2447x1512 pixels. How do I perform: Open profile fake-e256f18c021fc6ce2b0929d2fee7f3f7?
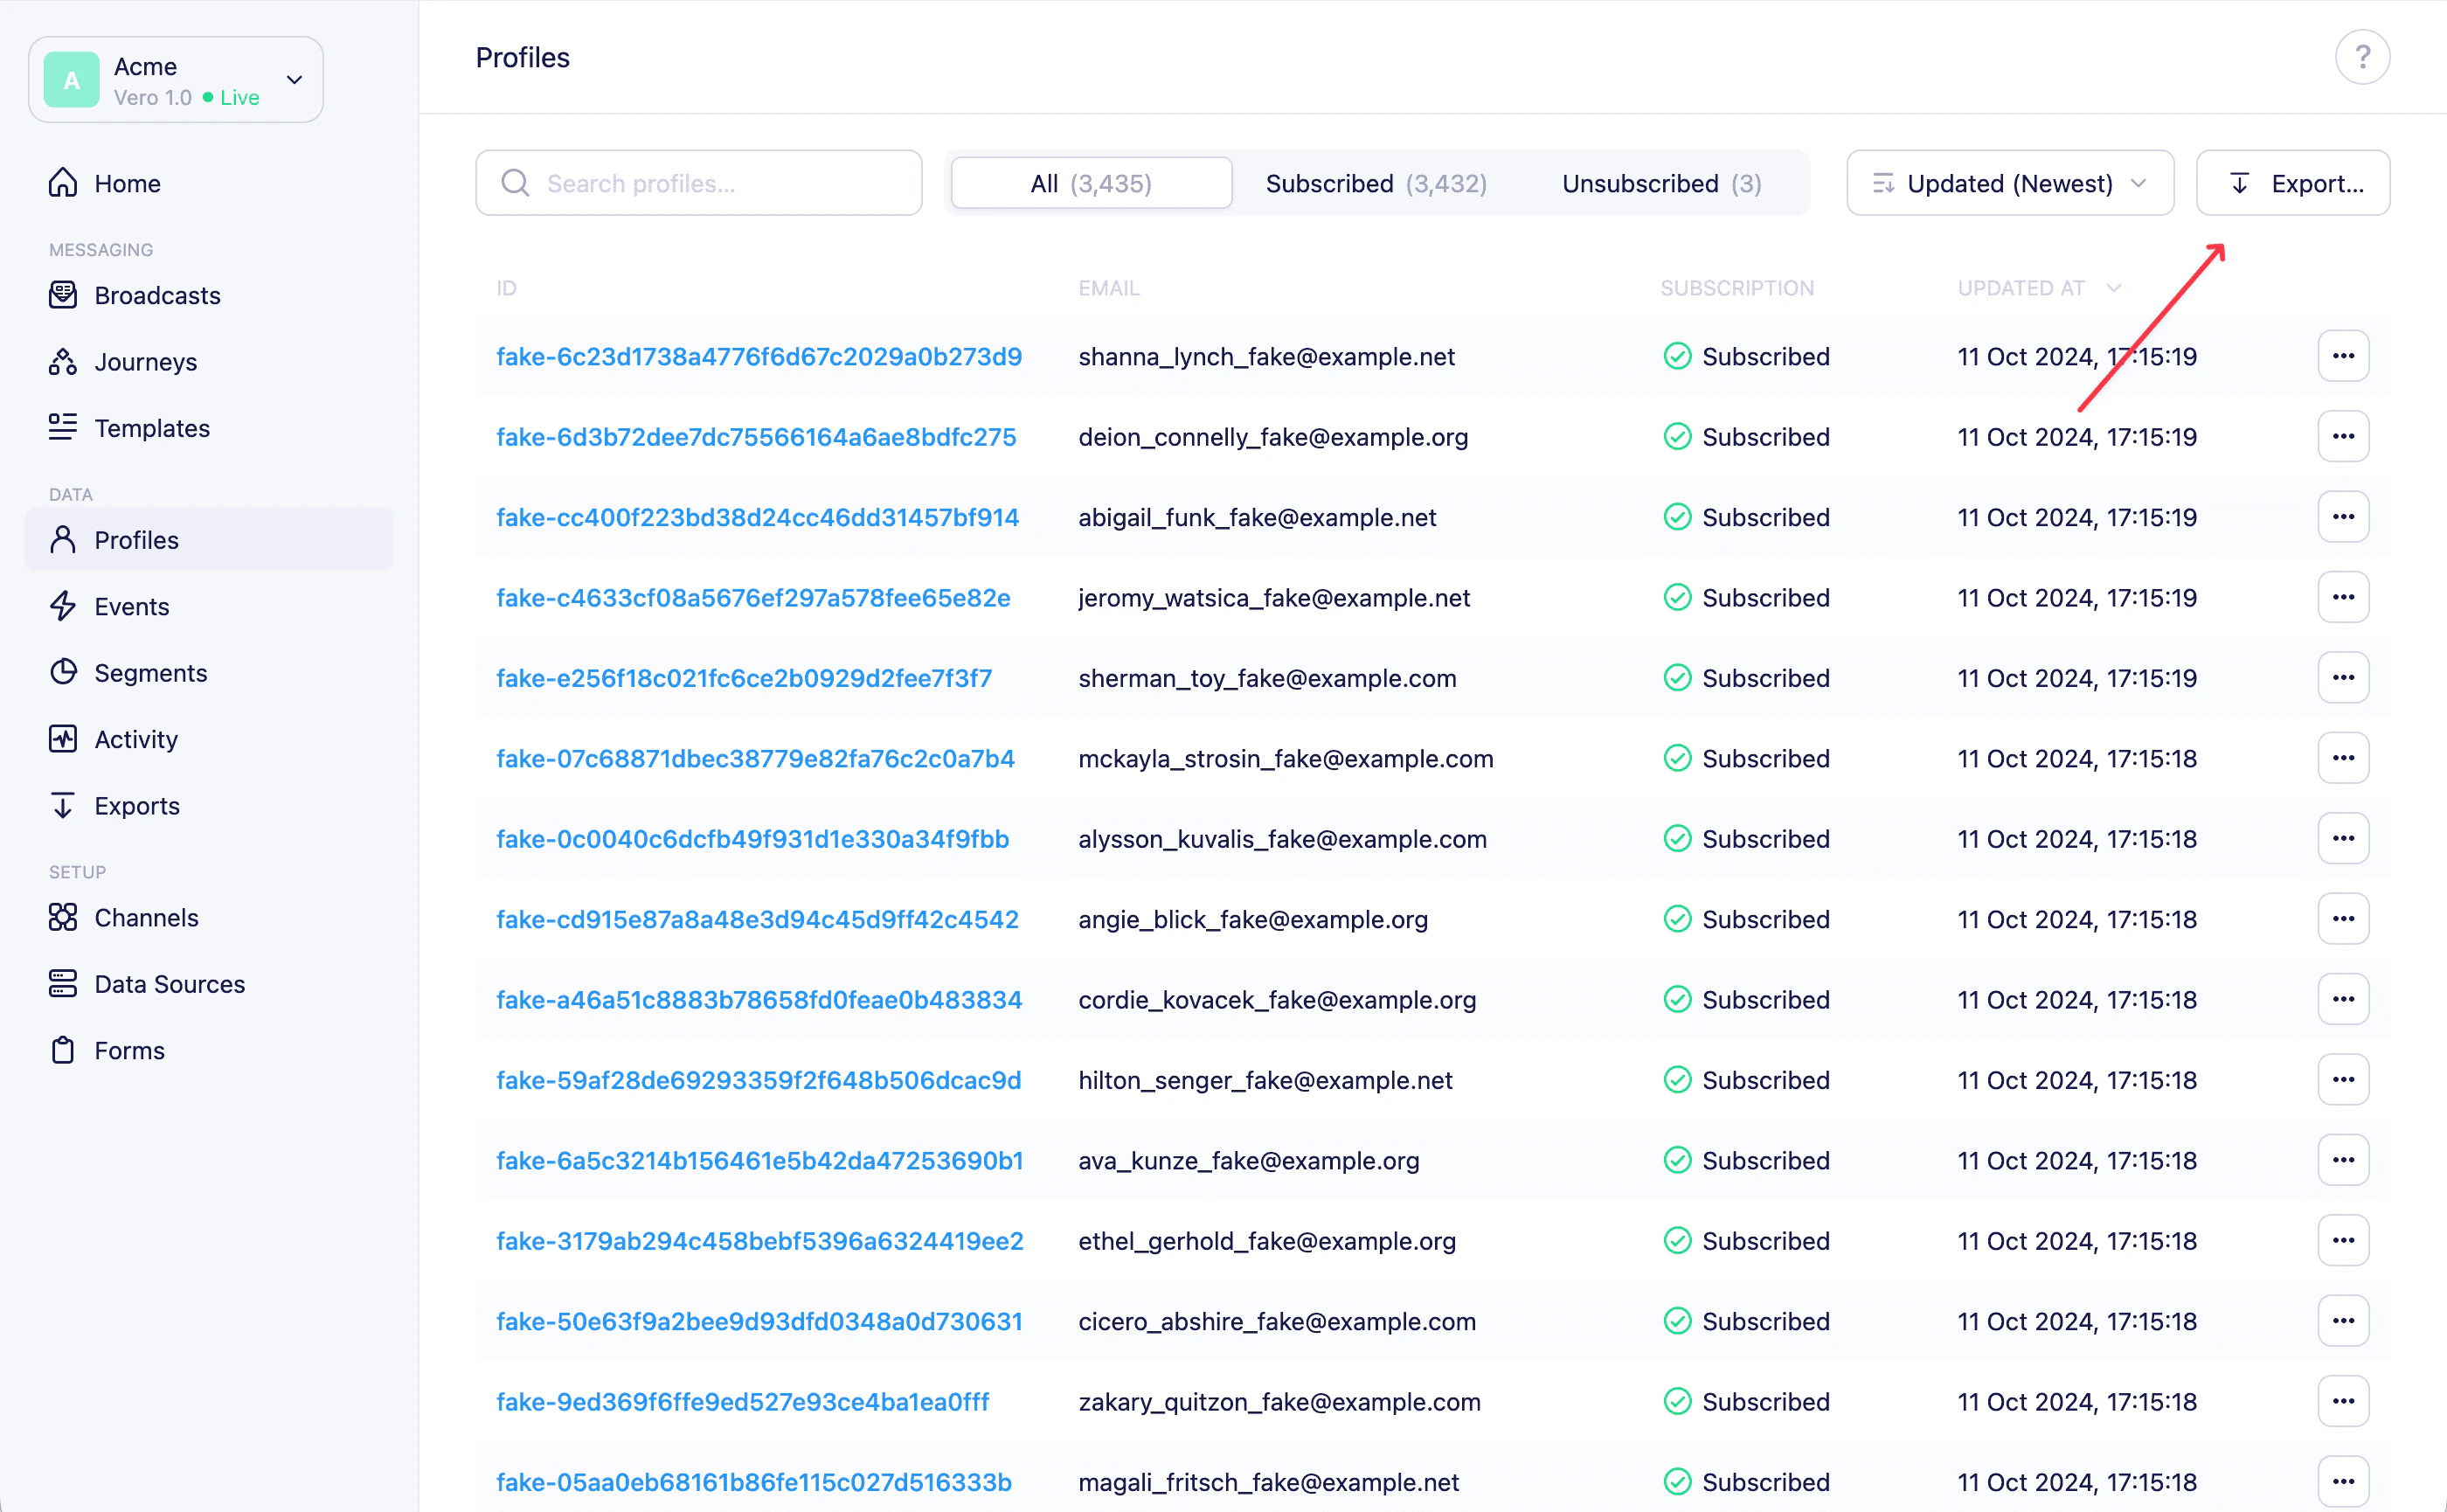pyautogui.click(x=744, y=678)
